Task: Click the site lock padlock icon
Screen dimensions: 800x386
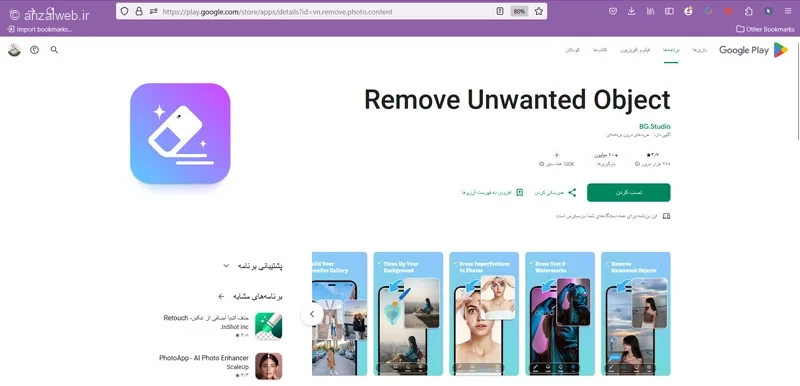Action: 139,11
